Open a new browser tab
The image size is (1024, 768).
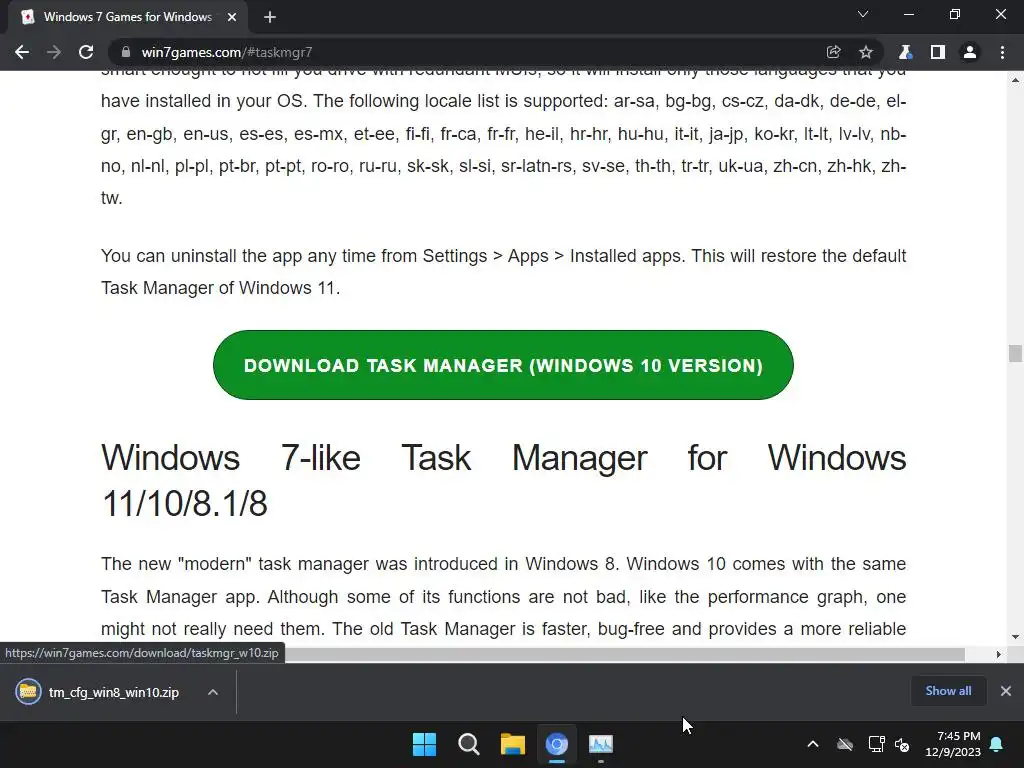point(270,17)
